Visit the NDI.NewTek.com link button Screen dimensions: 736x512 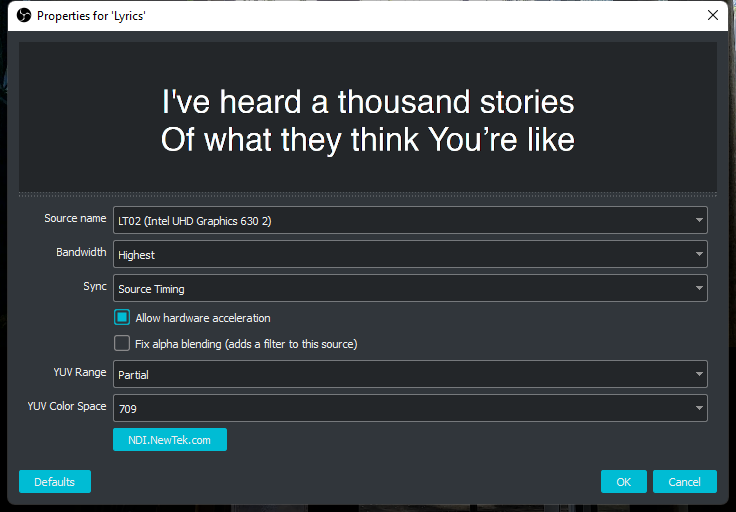(170, 440)
